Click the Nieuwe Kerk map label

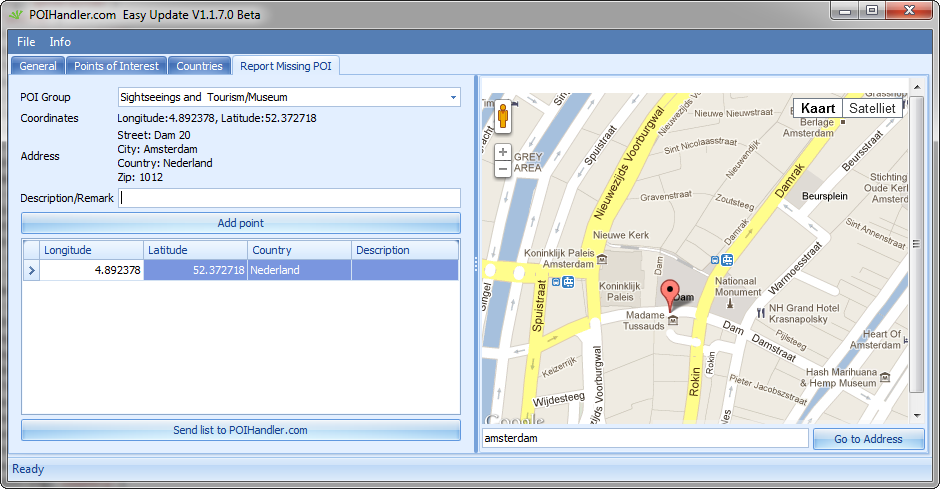[621, 235]
